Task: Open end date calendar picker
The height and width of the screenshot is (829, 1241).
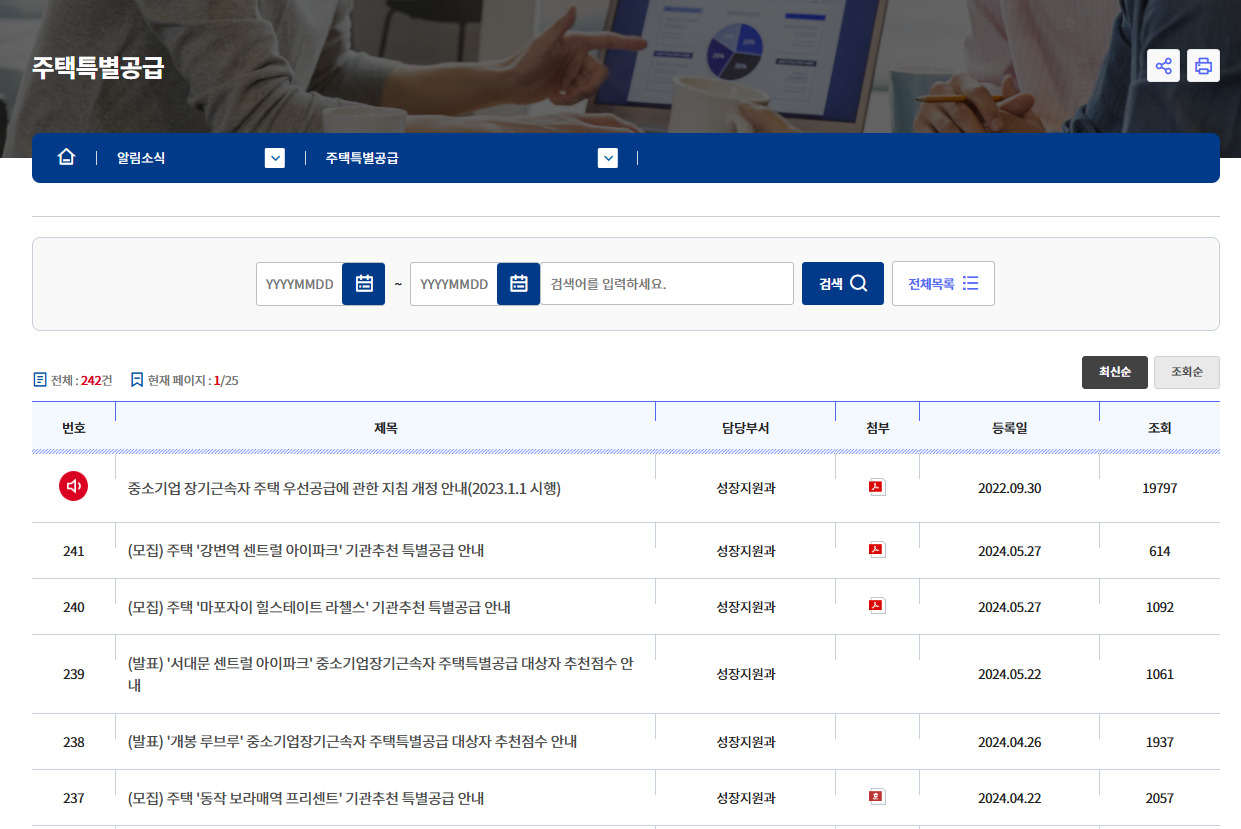Action: click(518, 284)
